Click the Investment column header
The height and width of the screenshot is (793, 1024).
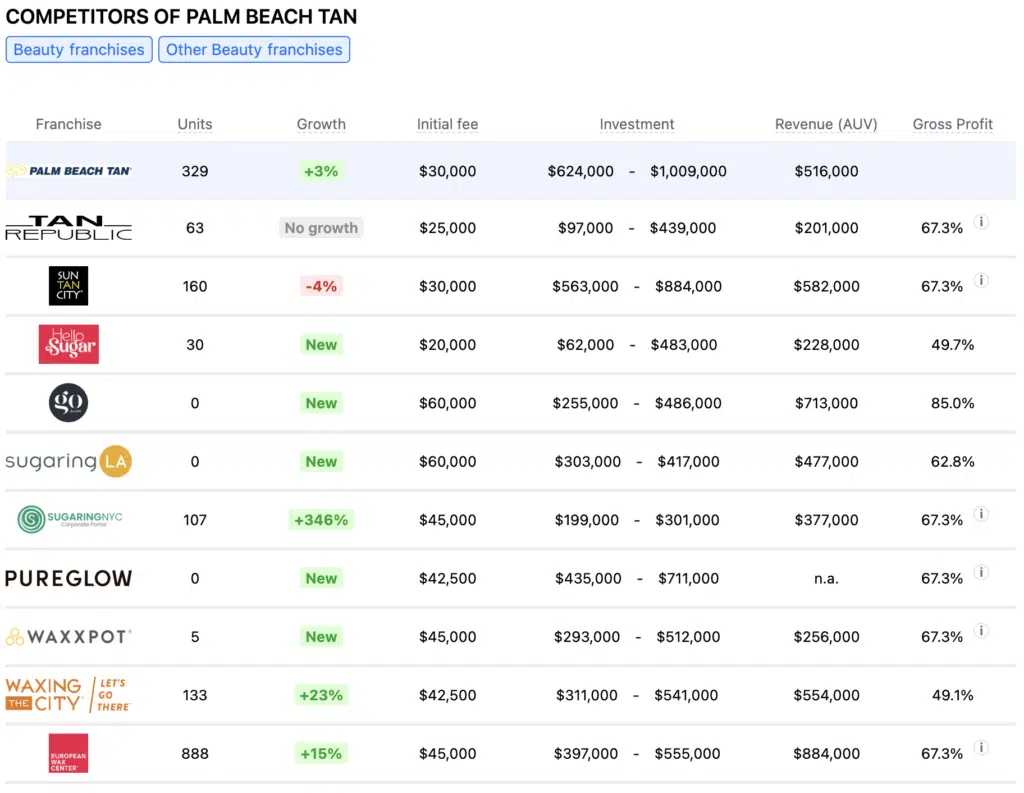(637, 124)
